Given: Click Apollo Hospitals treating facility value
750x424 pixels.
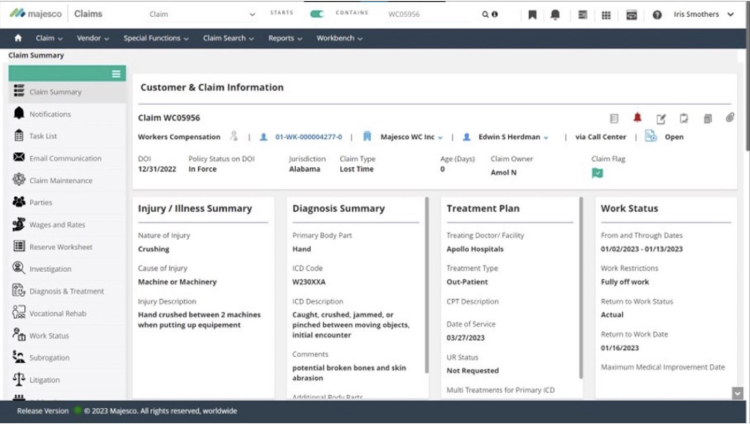Looking at the screenshot, I should click(x=475, y=249).
